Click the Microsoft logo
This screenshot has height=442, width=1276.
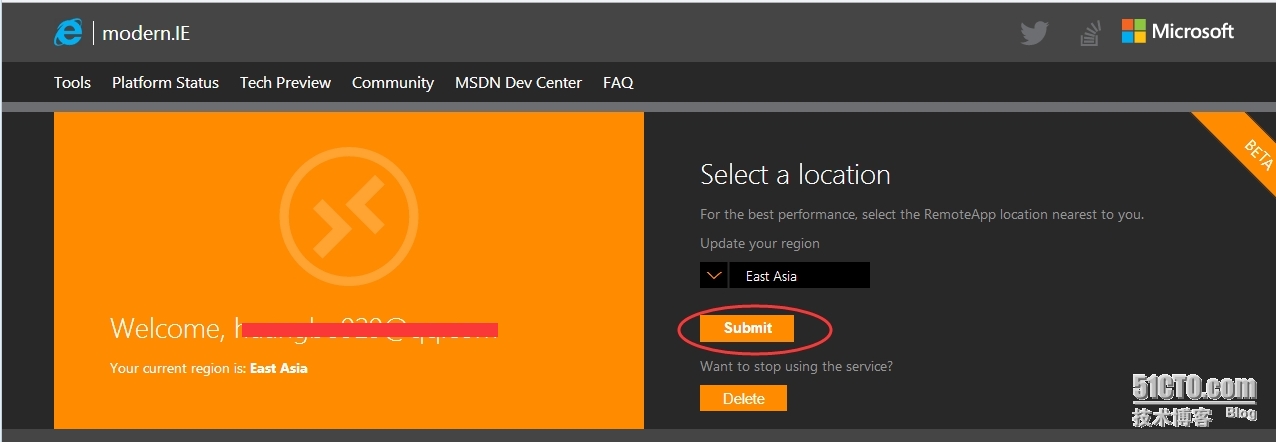[1177, 32]
